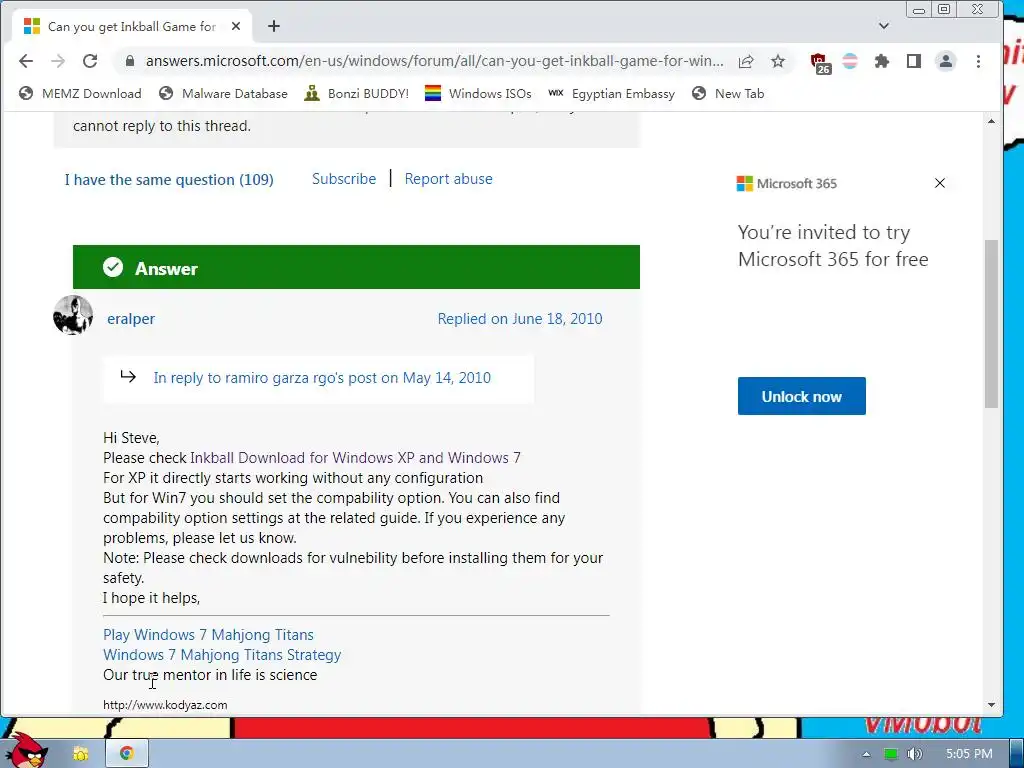The image size is (1024, 768).
Task: Click the browser forward arrow
Action: pyautogui.click(x=58, y=61)
